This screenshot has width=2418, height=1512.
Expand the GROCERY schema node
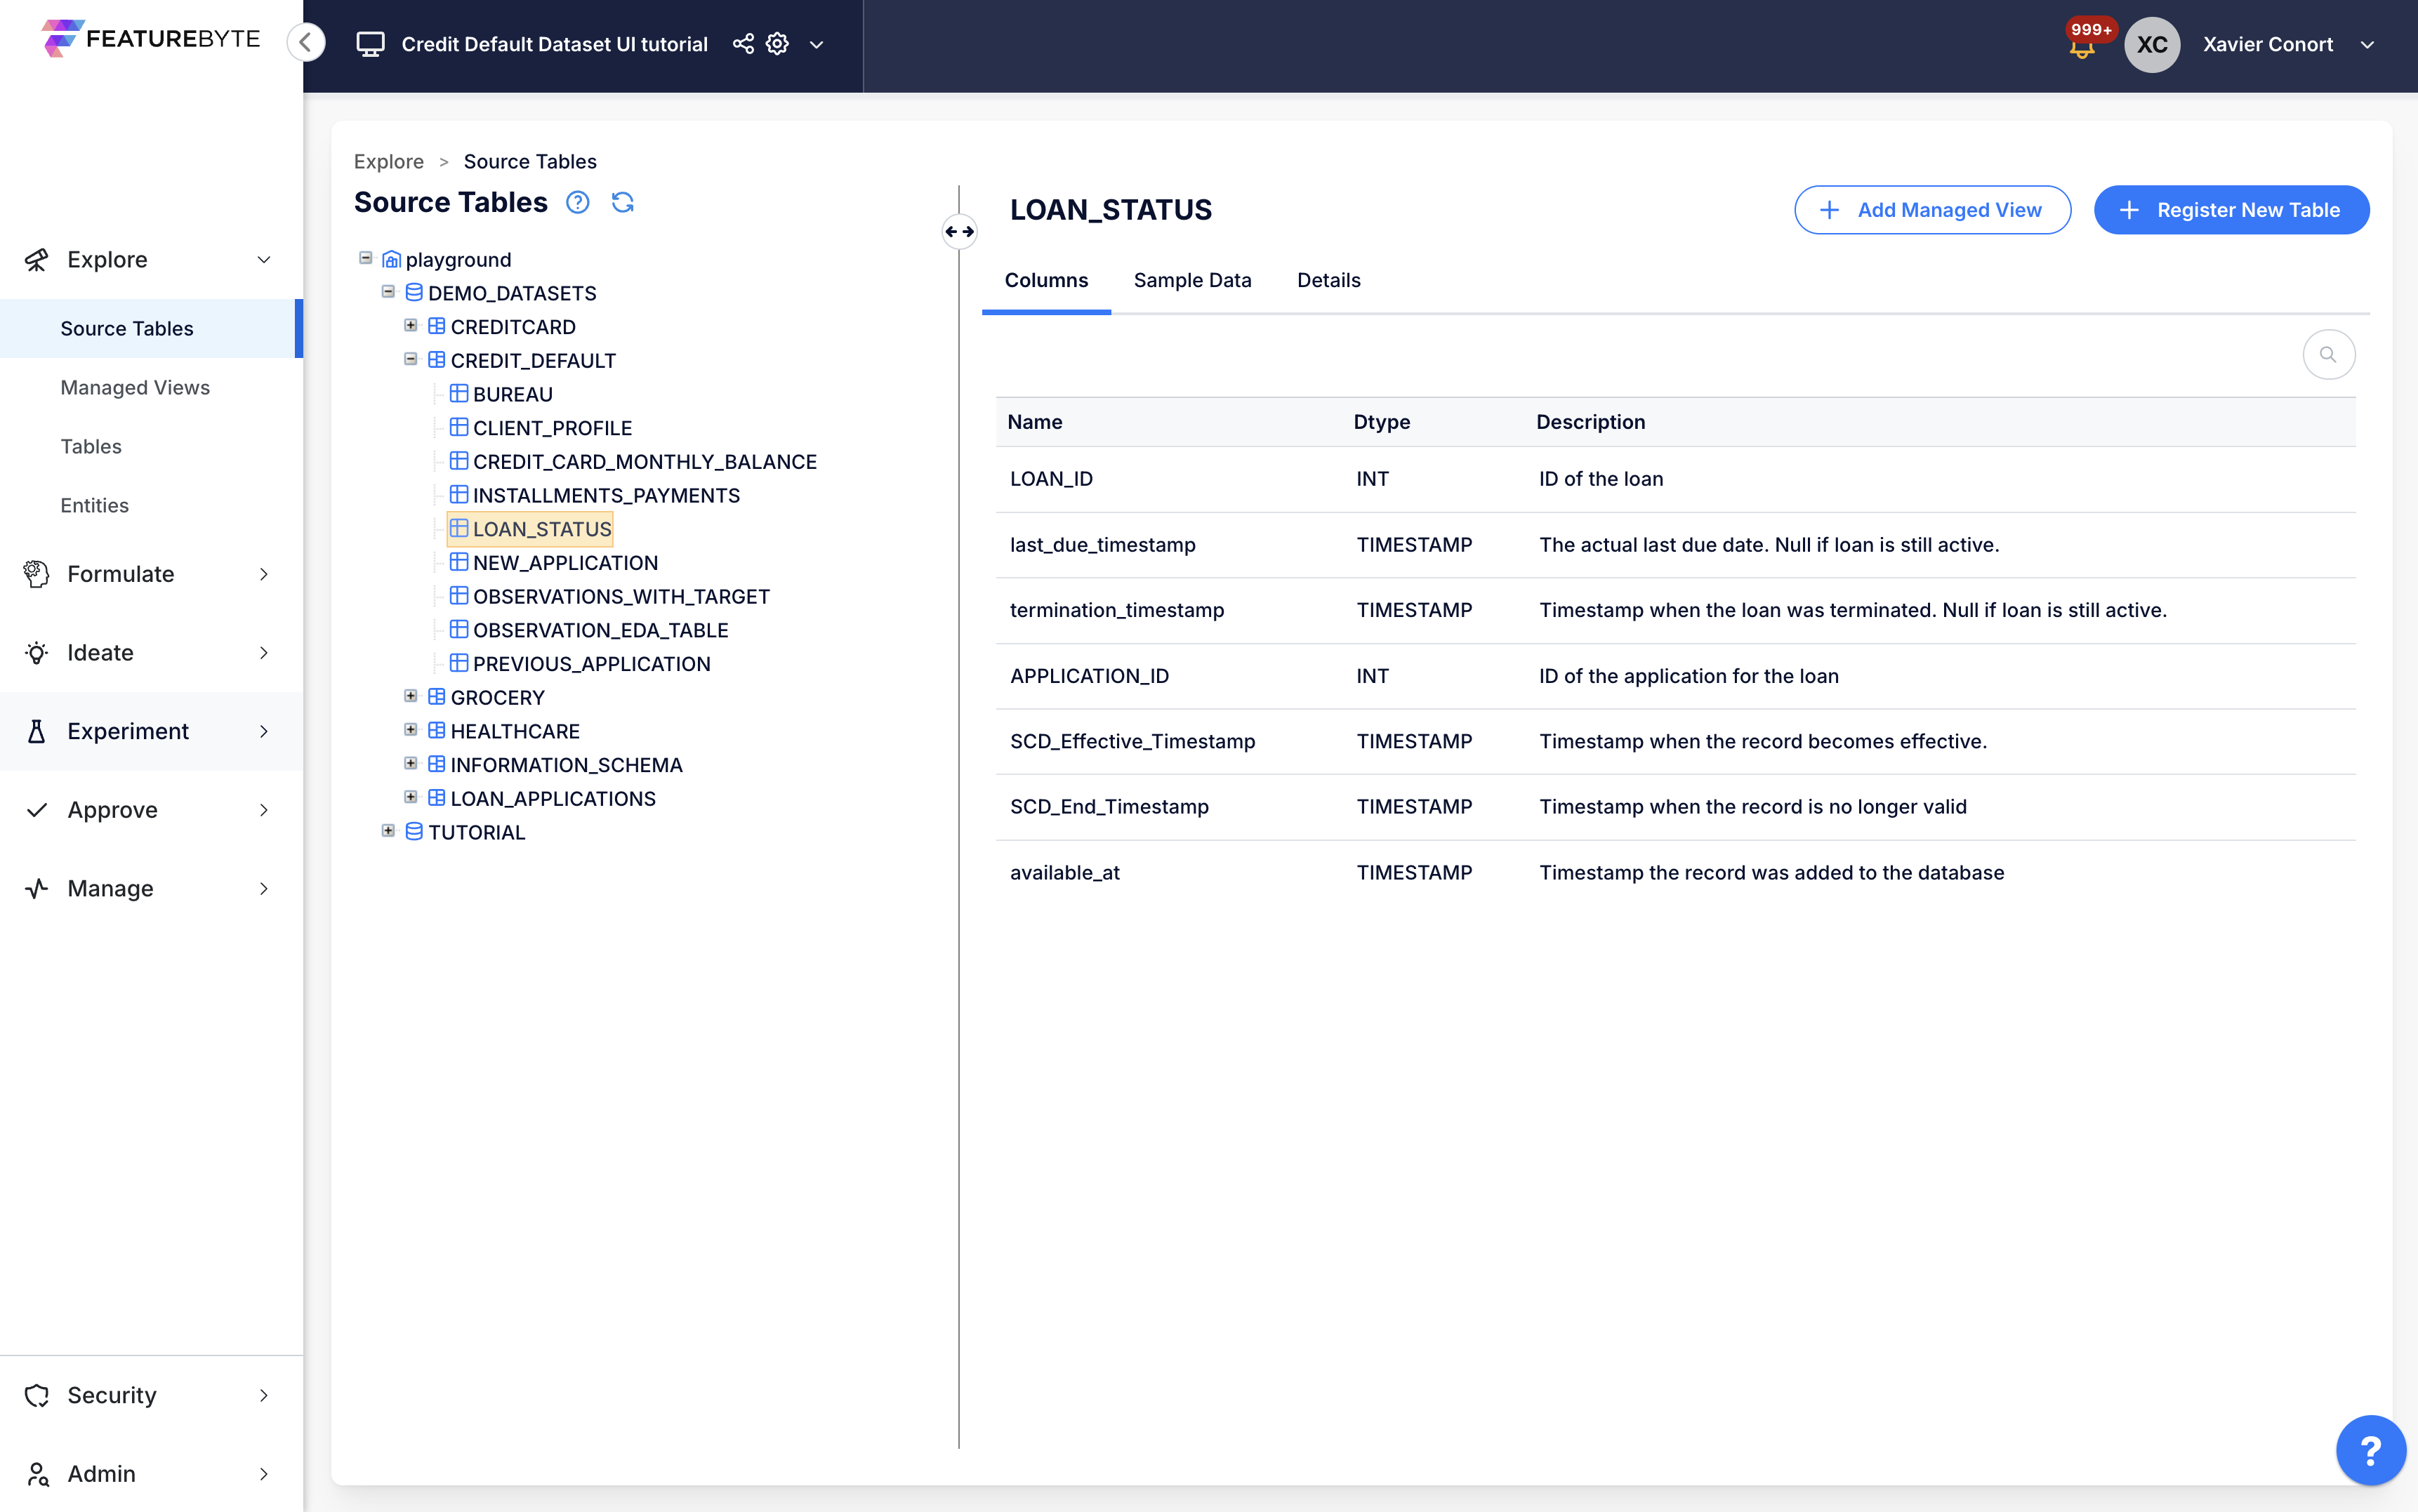click(x=410, y=697)
